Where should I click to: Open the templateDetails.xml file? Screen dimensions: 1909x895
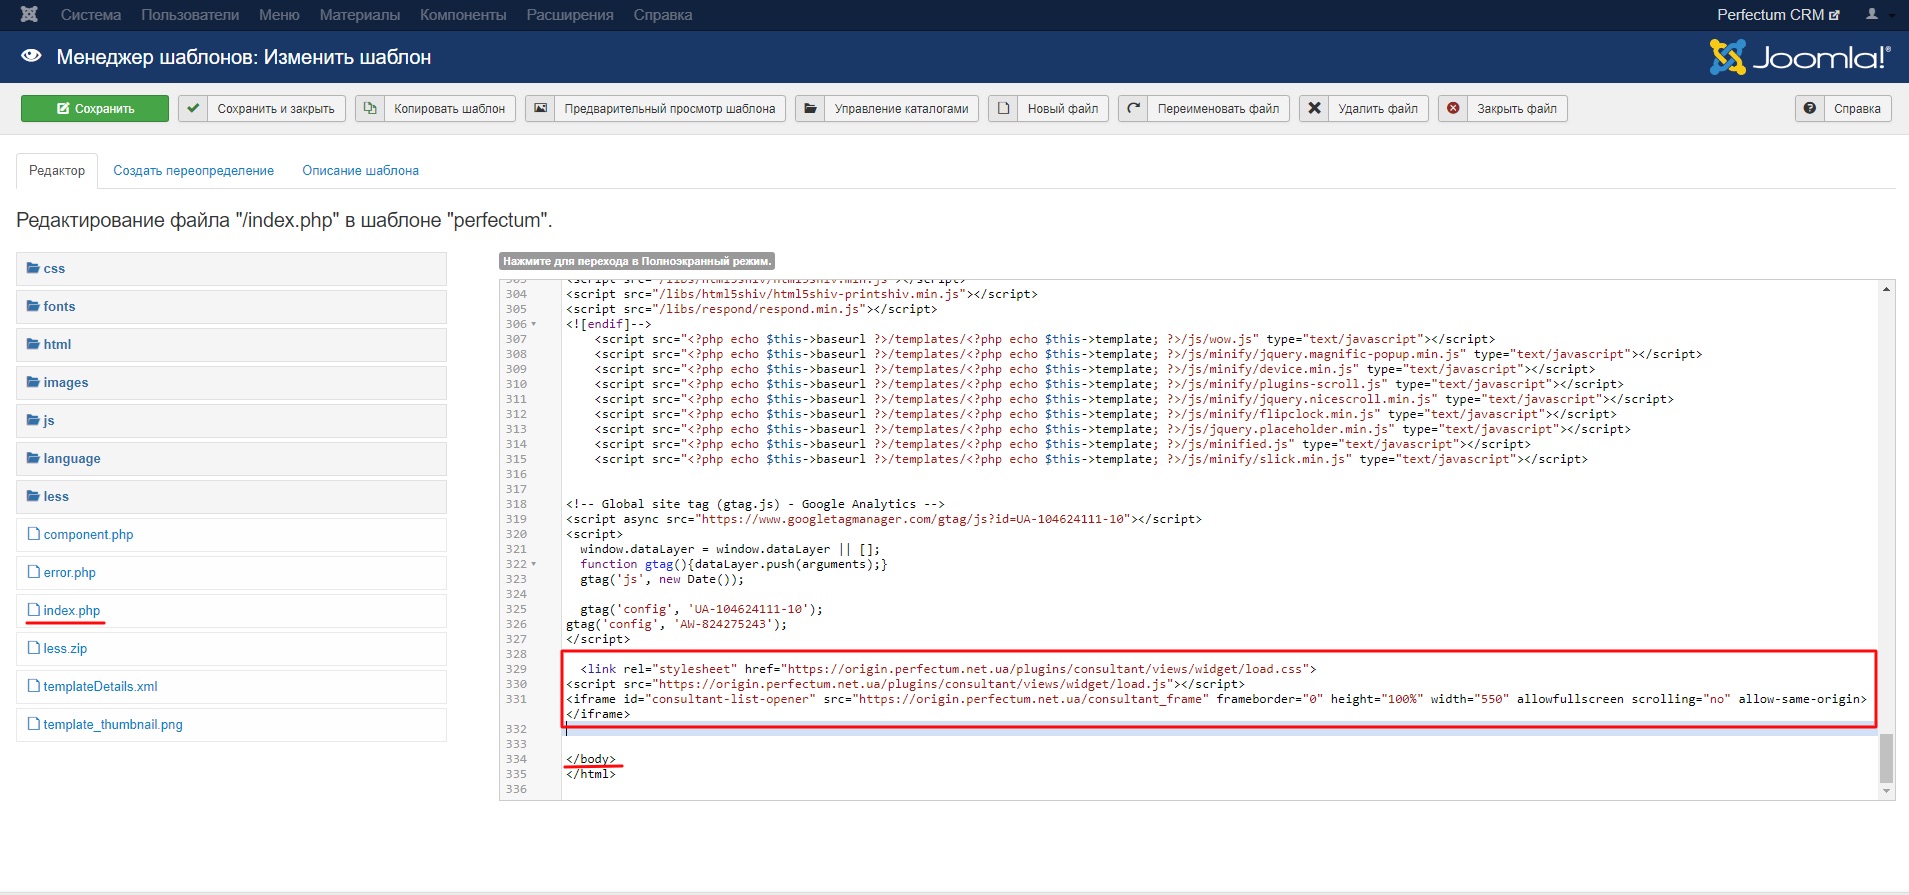pyautogui.click(x=231, y=687)
